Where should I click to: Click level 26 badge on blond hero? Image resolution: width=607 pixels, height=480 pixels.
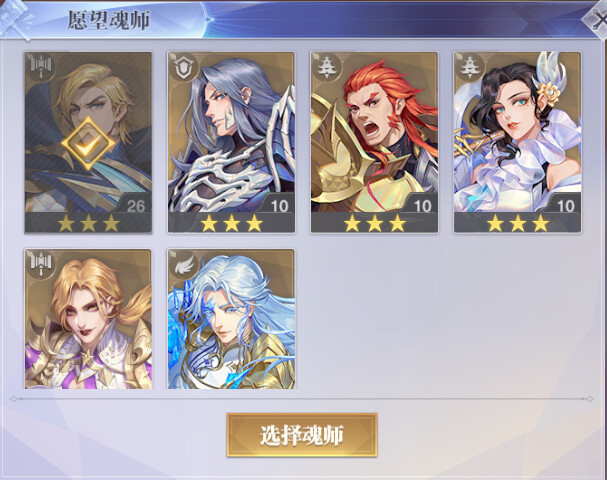(135, 206)
